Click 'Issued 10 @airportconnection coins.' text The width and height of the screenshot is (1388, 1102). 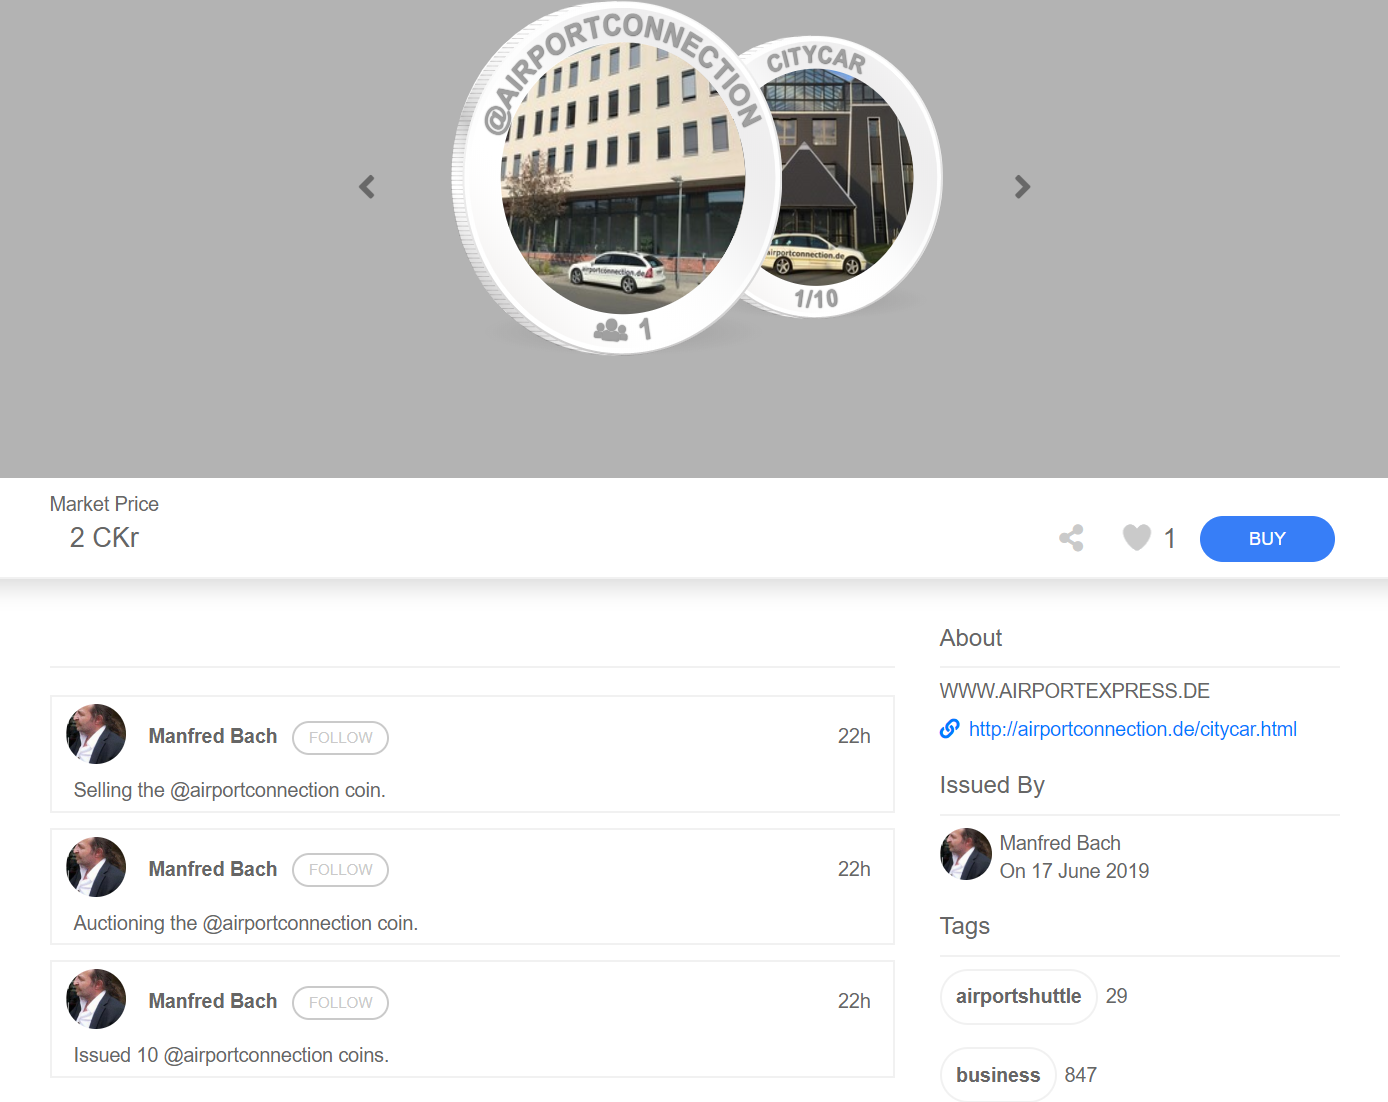point(231,1055)
